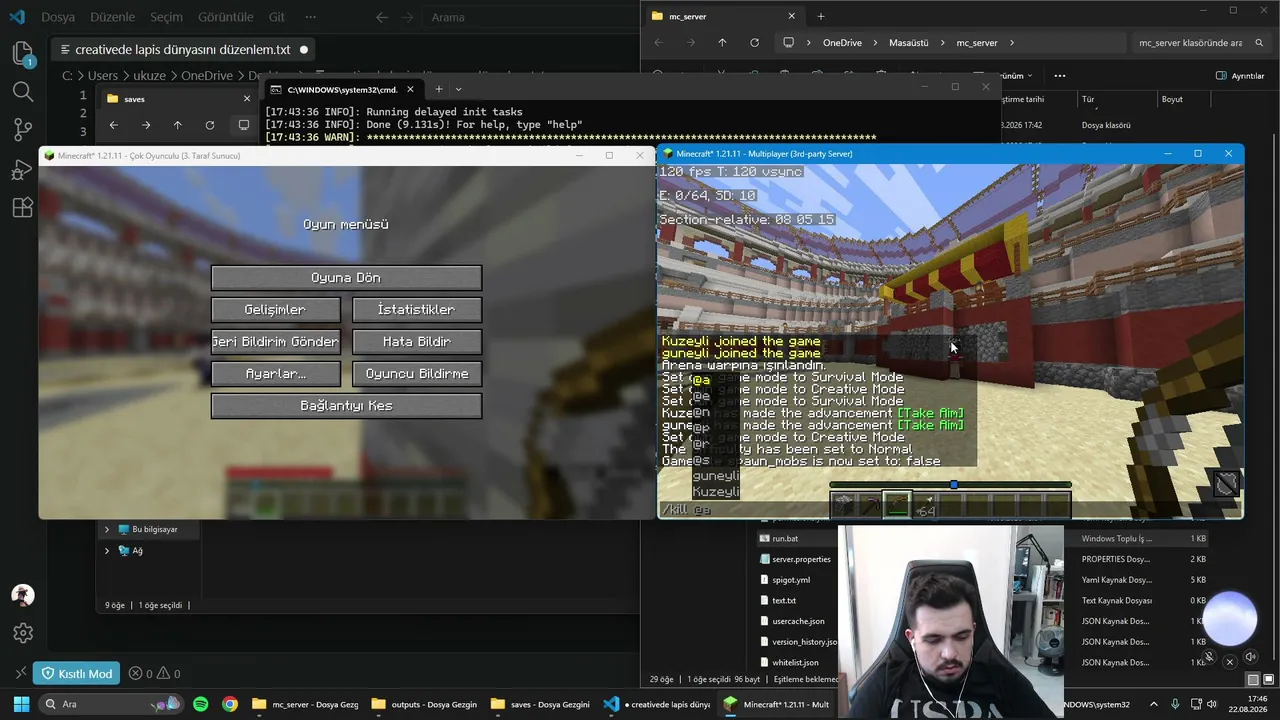Refresh the saves Explorer window
Screen dimensions: 1280x720
click(210, 125)
